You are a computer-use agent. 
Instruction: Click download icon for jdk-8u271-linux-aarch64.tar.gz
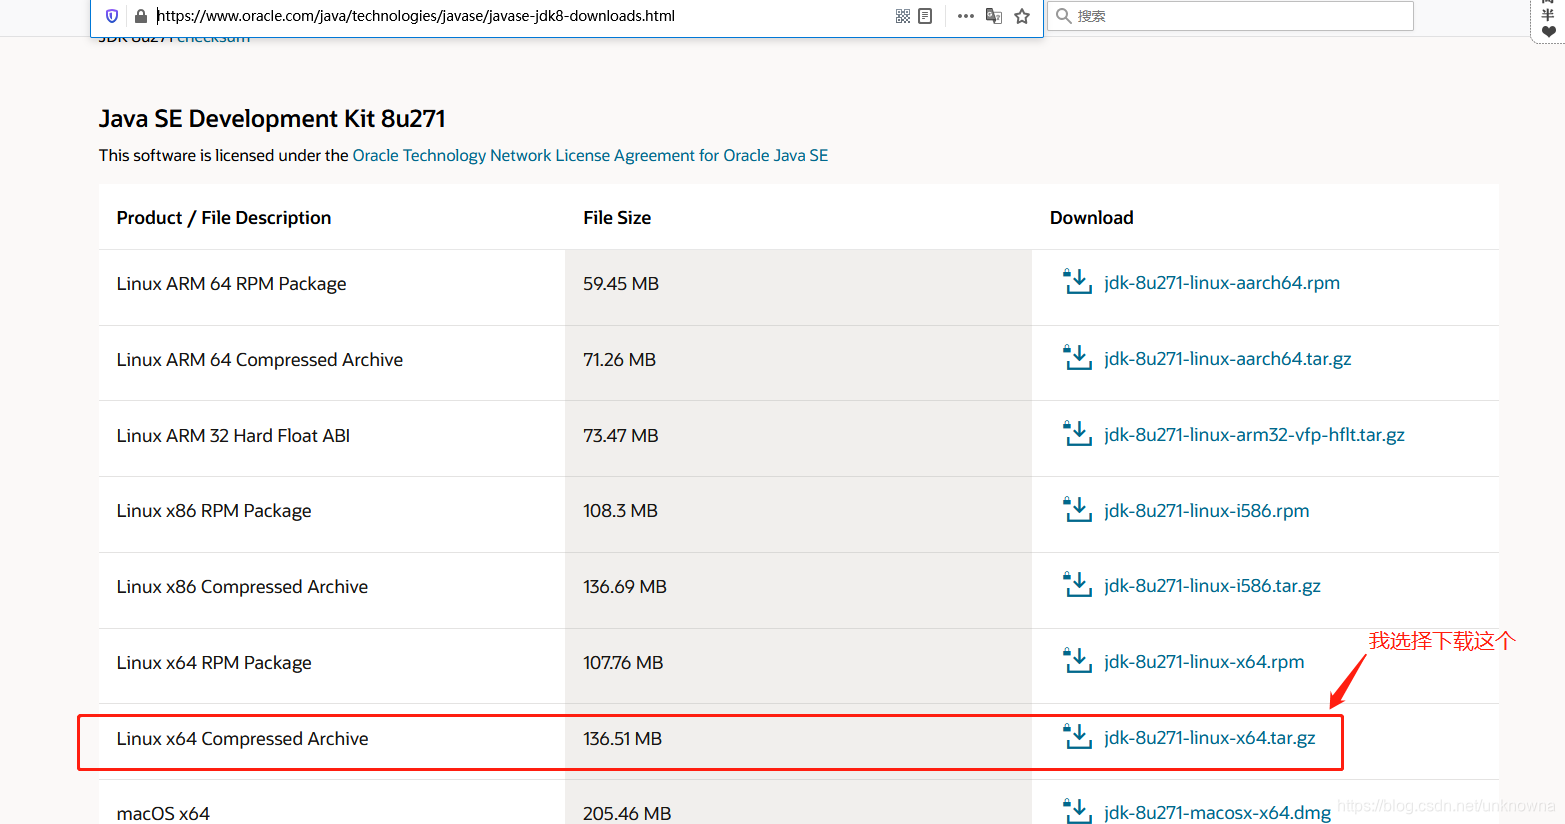[x=1077, y=358]
